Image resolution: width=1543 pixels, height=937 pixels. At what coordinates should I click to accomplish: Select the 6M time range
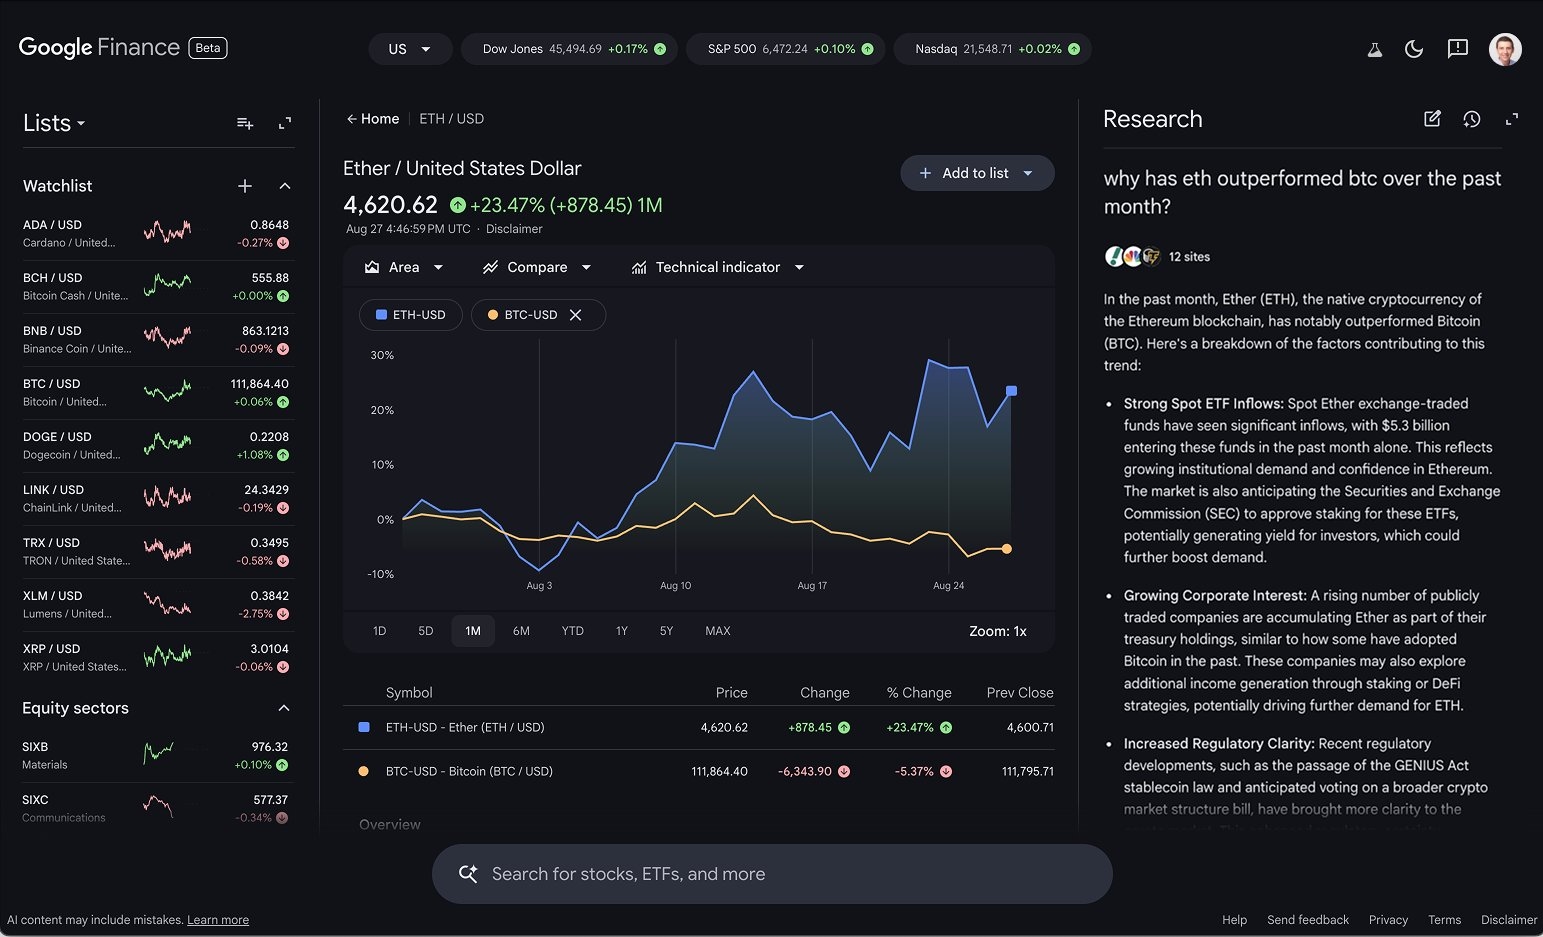(x=521, y=631)
